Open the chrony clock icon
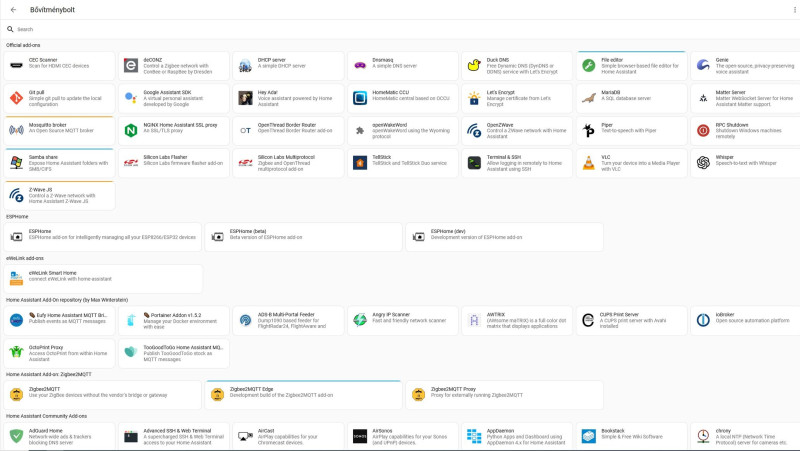 click(x=703, y=436)
